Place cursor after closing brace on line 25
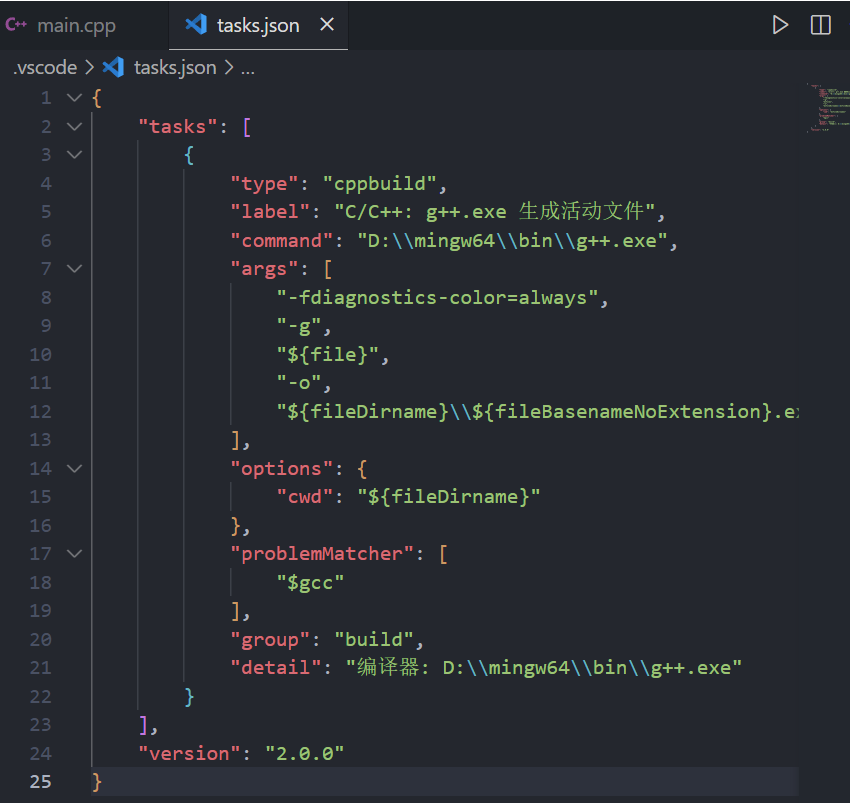The width and height of the screenshot is (850, 803). [102, 781]
